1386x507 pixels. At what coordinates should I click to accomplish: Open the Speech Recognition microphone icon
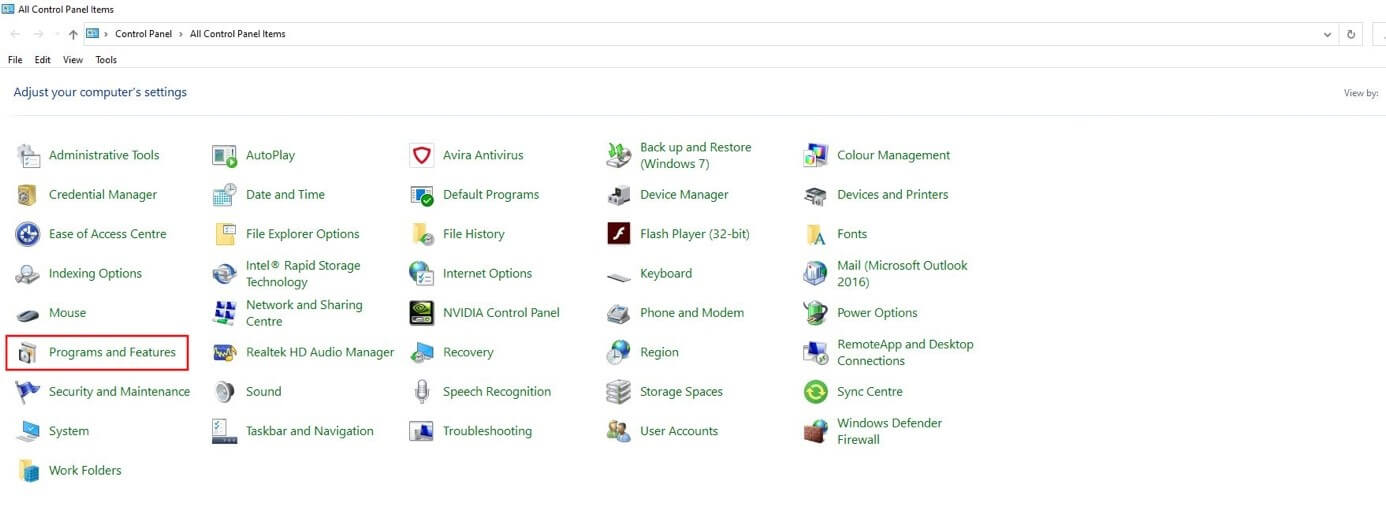(422, 392)
